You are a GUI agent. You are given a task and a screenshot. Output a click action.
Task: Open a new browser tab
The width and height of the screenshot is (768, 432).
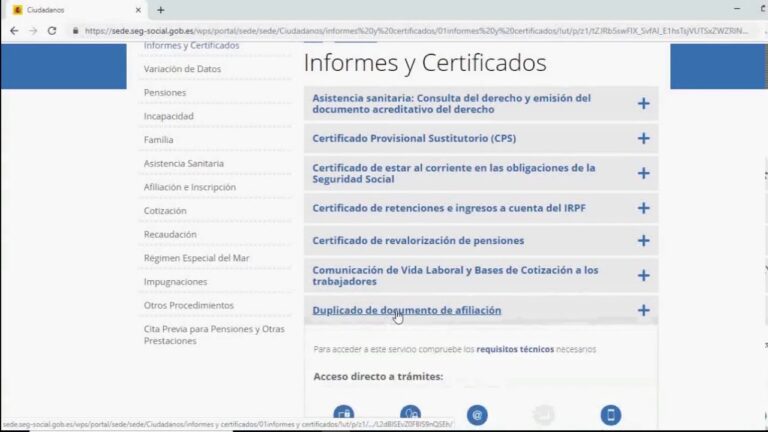(x=161, y=10)
